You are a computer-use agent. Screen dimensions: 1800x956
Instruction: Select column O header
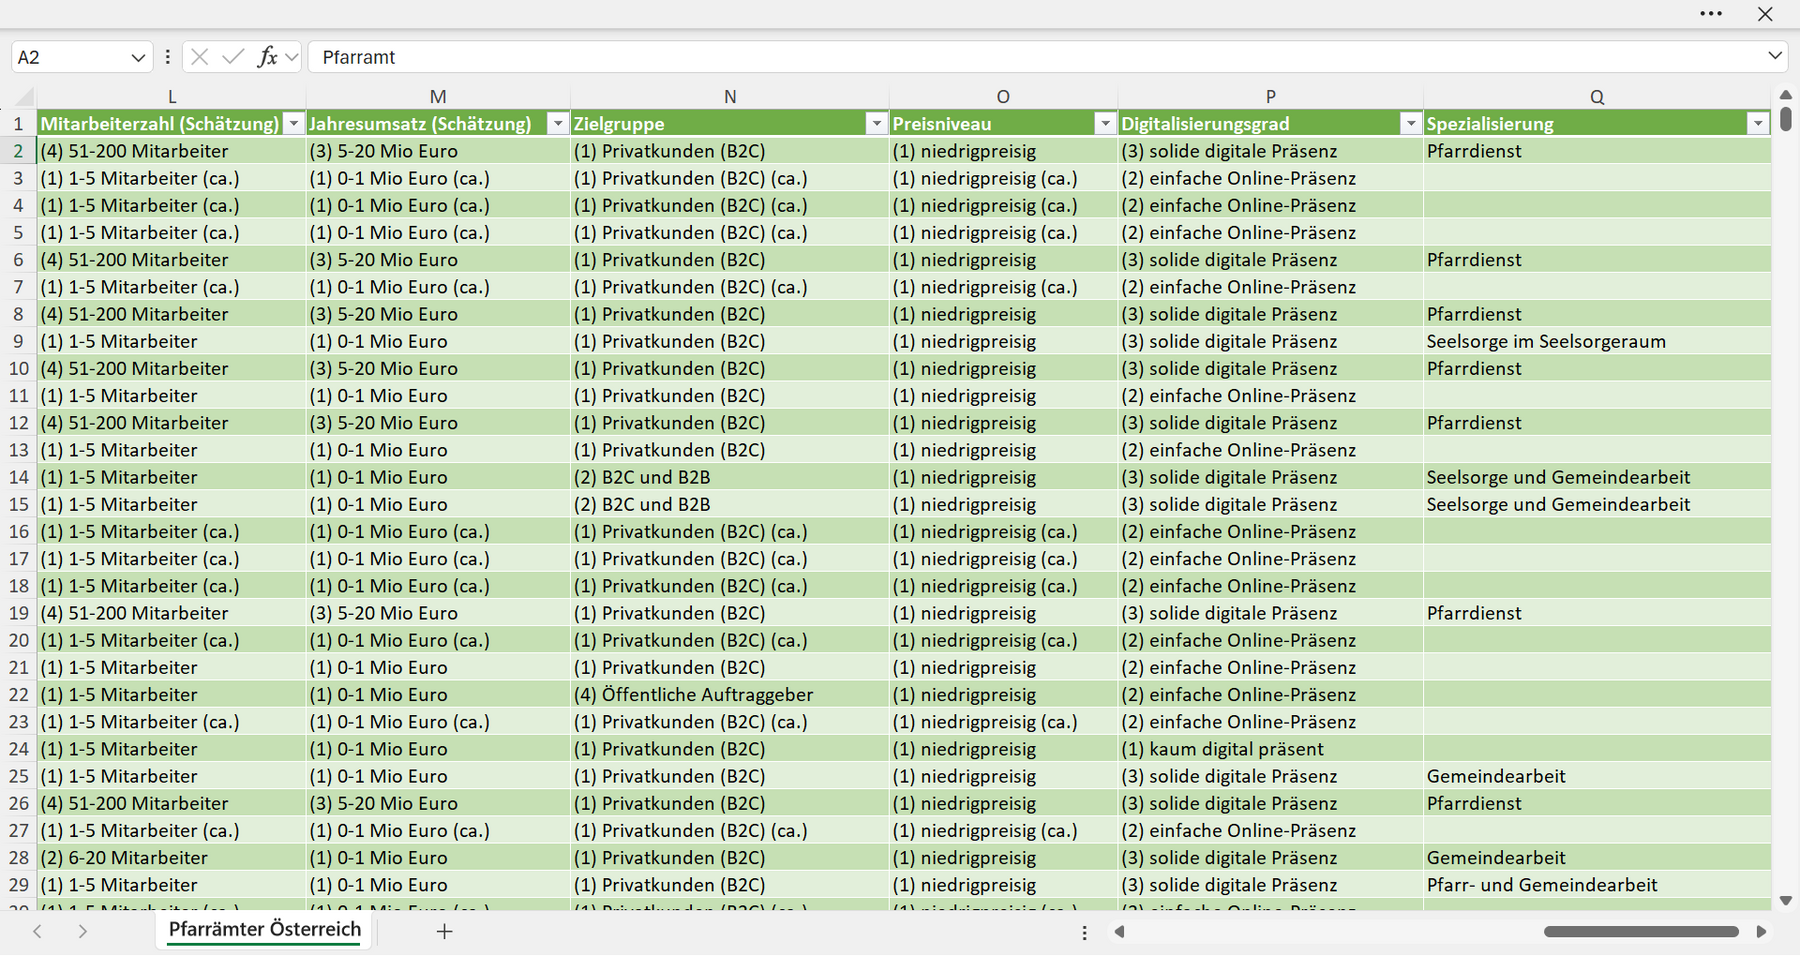point(1003,97)
